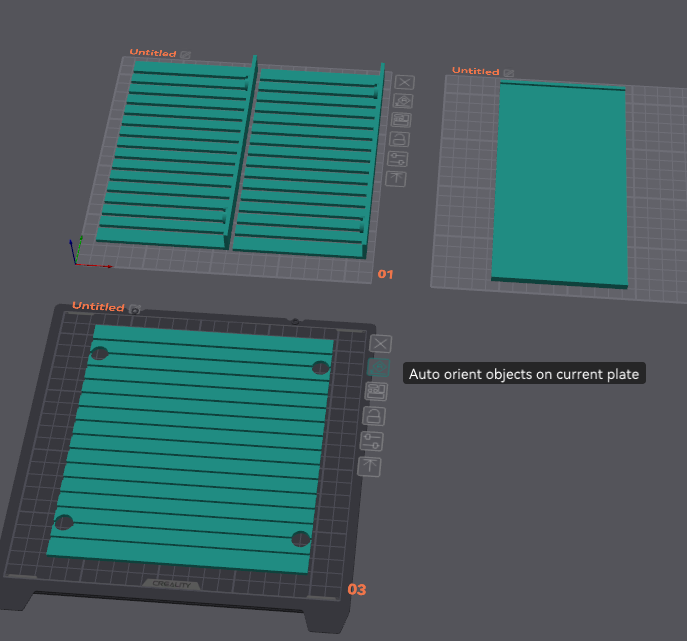Open plate 03 settings sliders icon
687x641 pixels.
[372, 441]
